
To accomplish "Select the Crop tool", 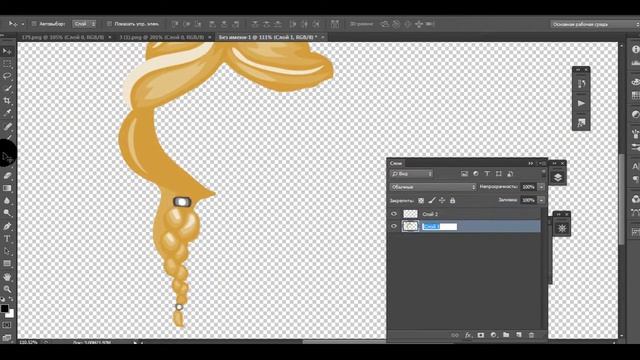I will coord(7,100).
